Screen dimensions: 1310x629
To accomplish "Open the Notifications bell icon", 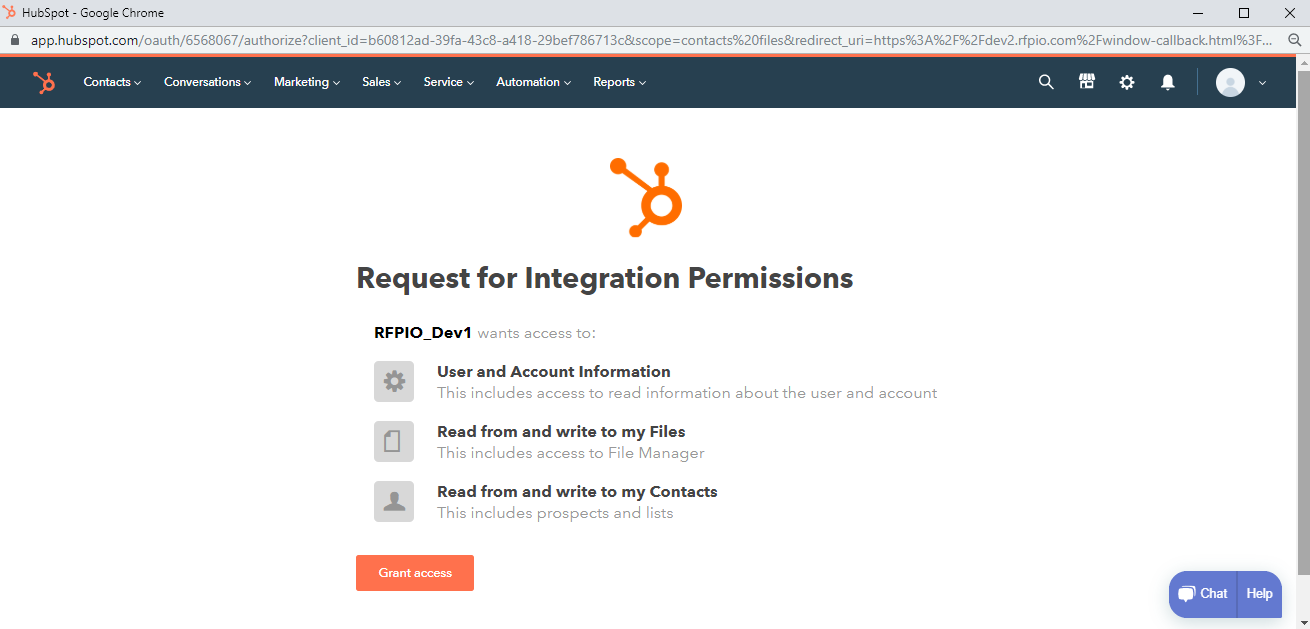I will (x=1167, y=82).
